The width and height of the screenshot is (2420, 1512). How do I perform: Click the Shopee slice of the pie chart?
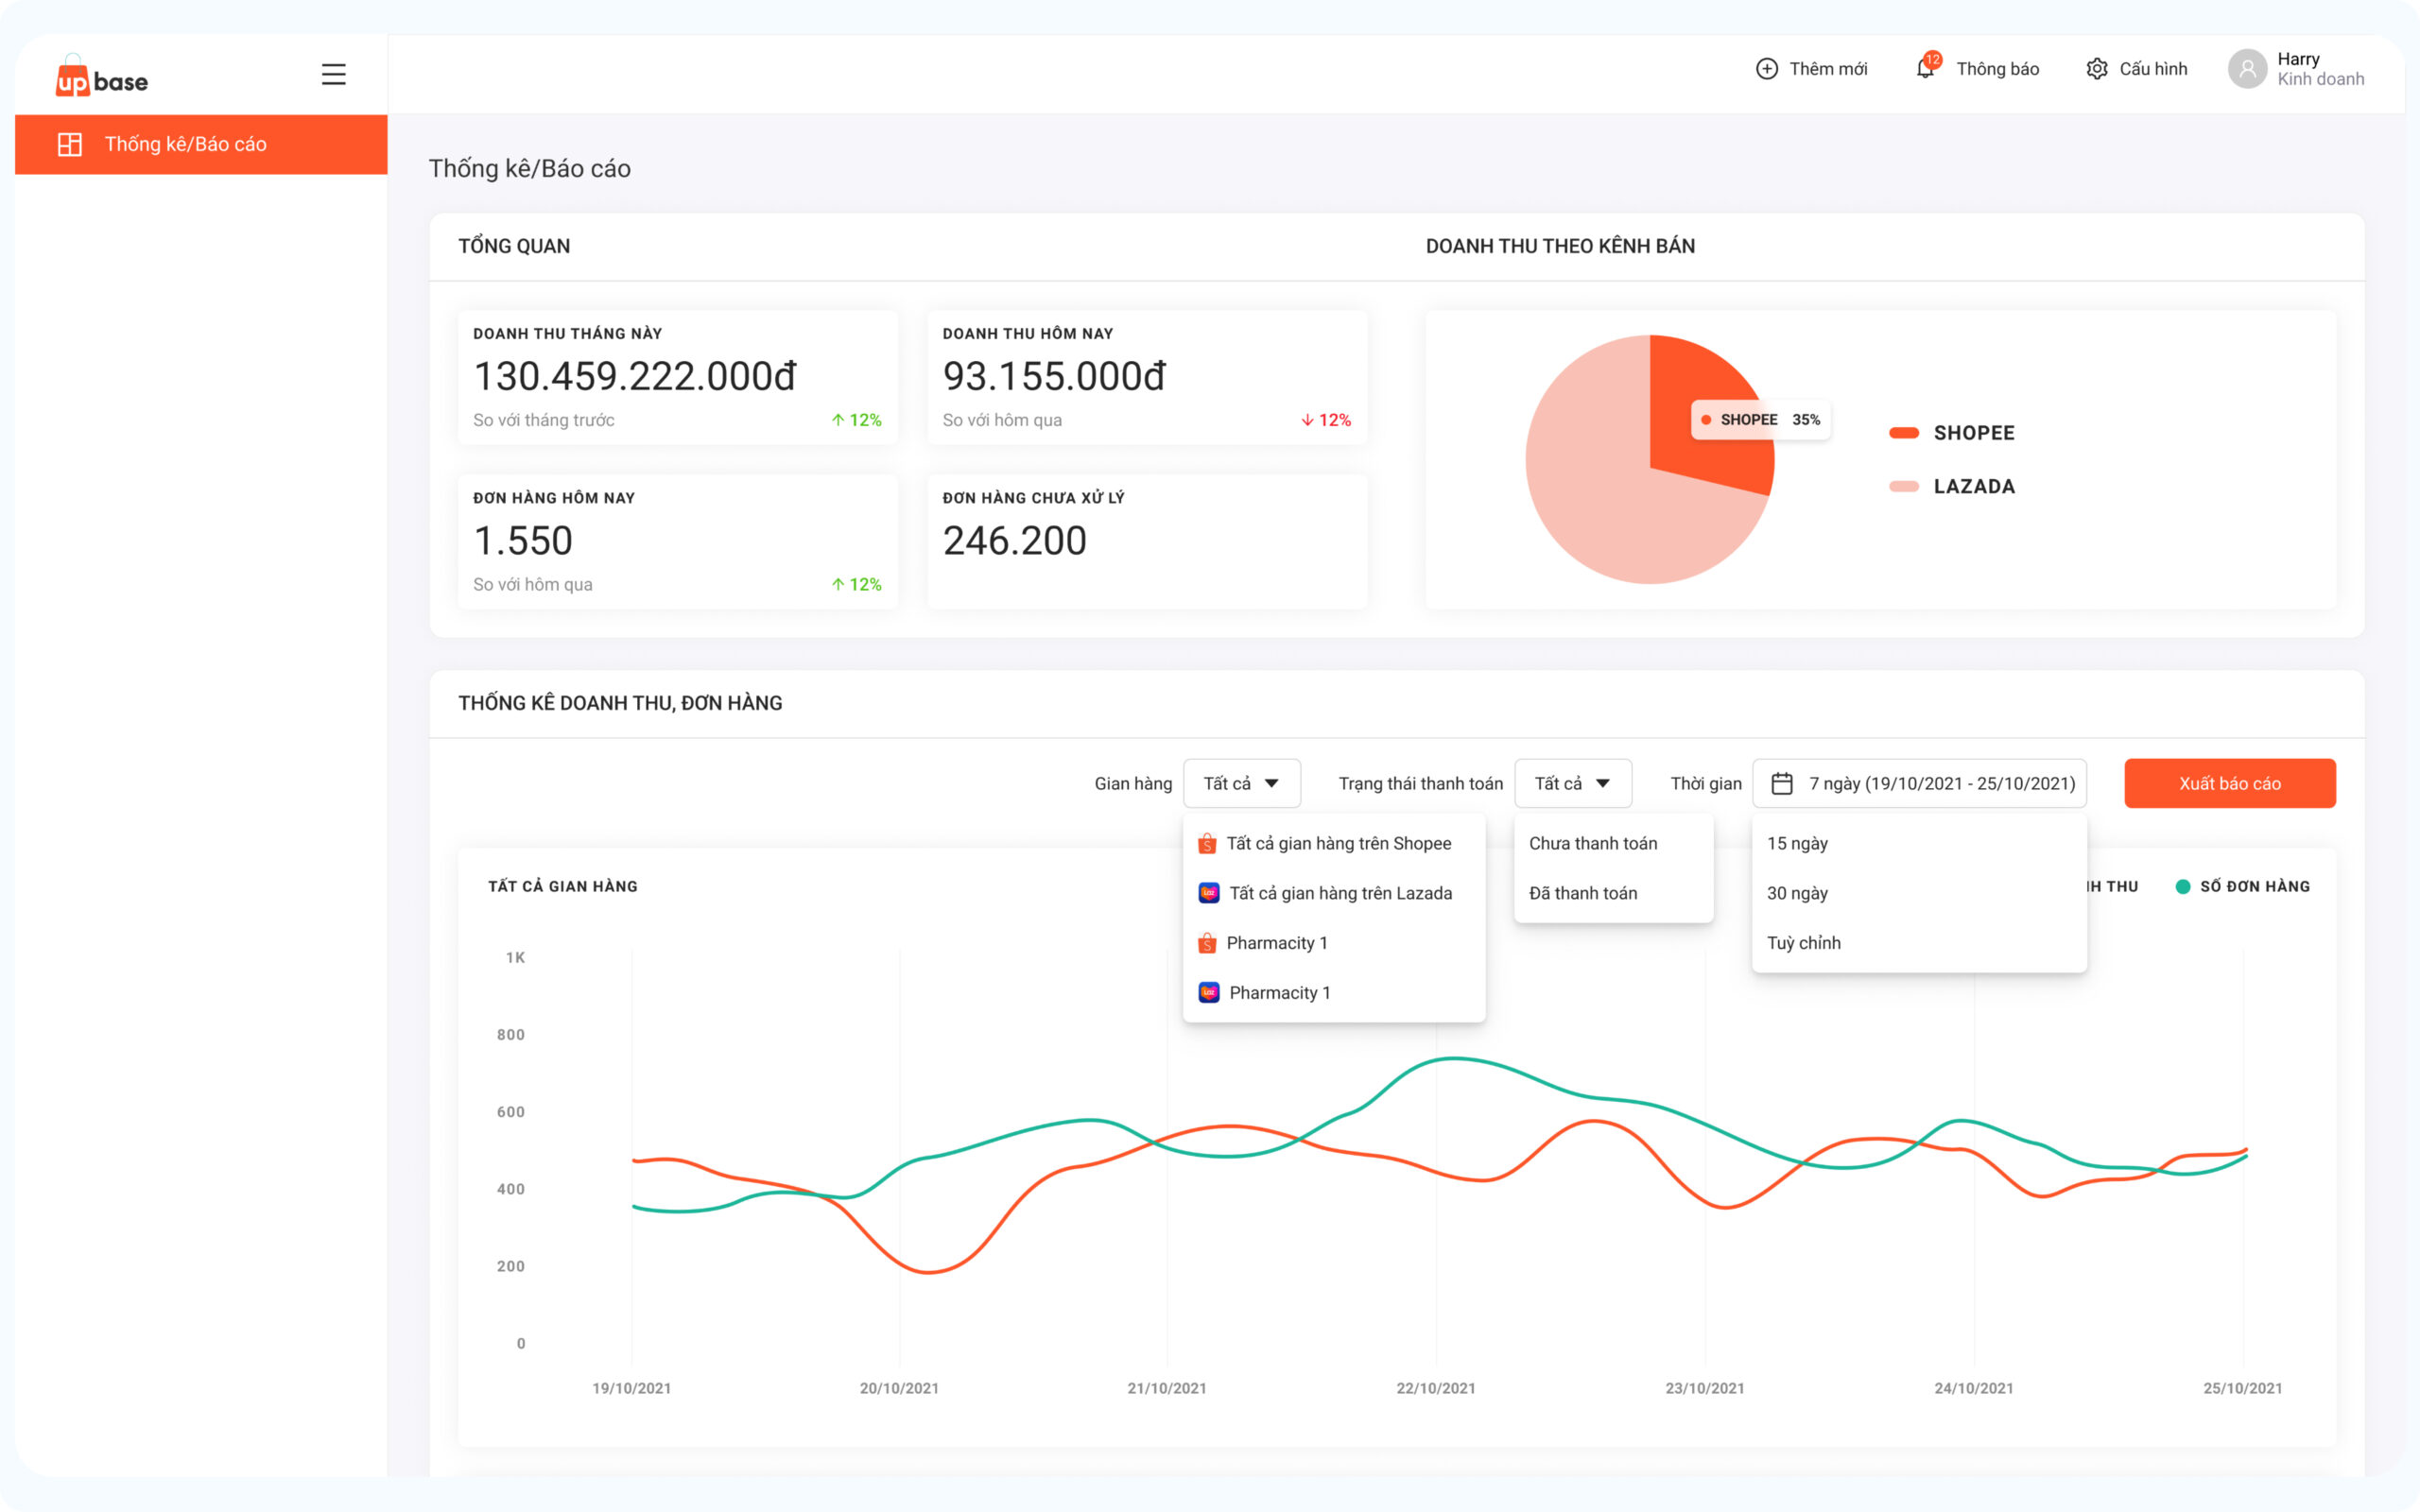click(x=1690, y=390)
